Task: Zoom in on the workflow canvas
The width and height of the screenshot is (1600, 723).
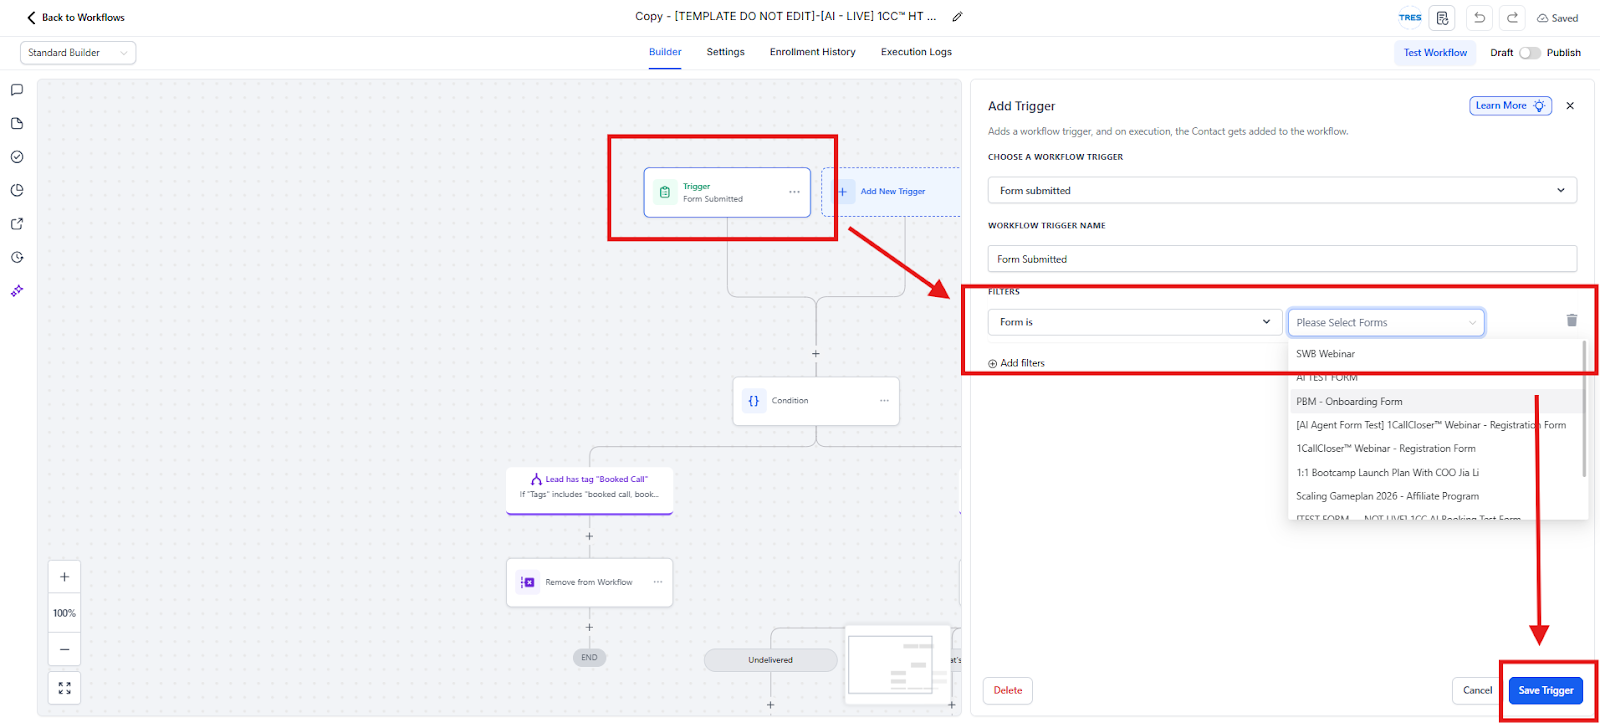Action: coord(65,577)
